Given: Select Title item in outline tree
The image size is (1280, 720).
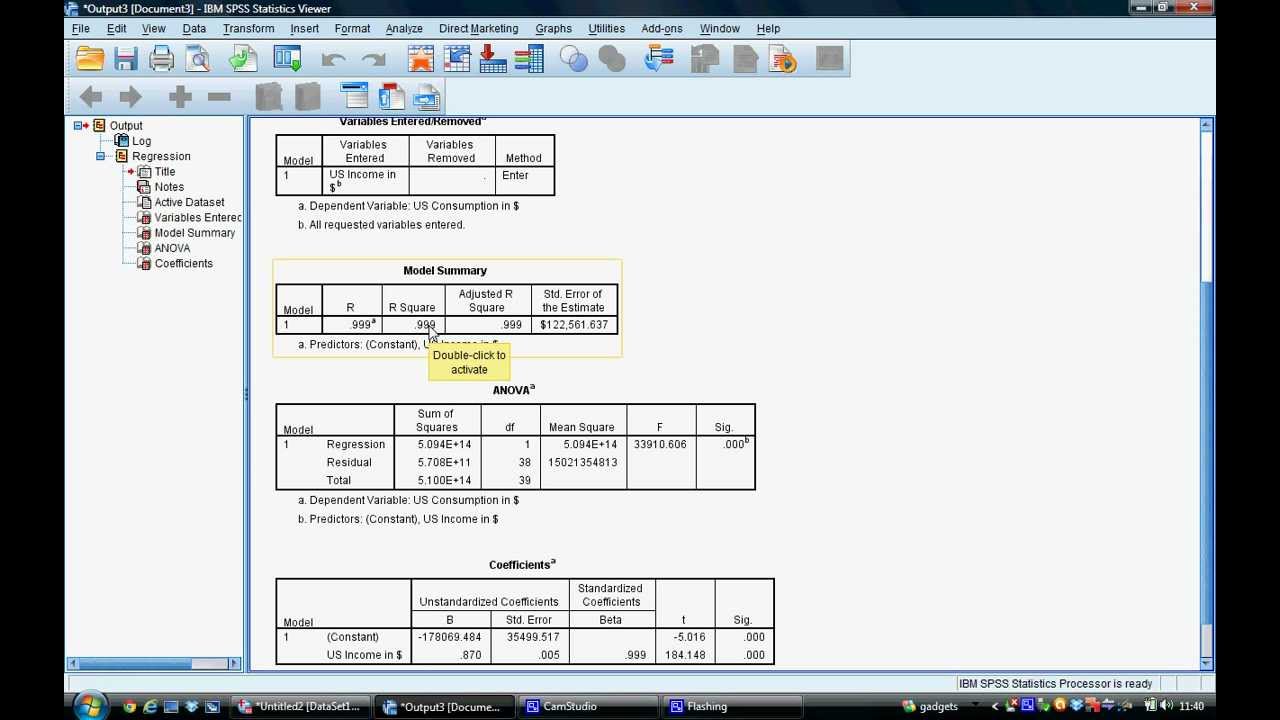Looking at the screenshot, I should tap(165, 172).
